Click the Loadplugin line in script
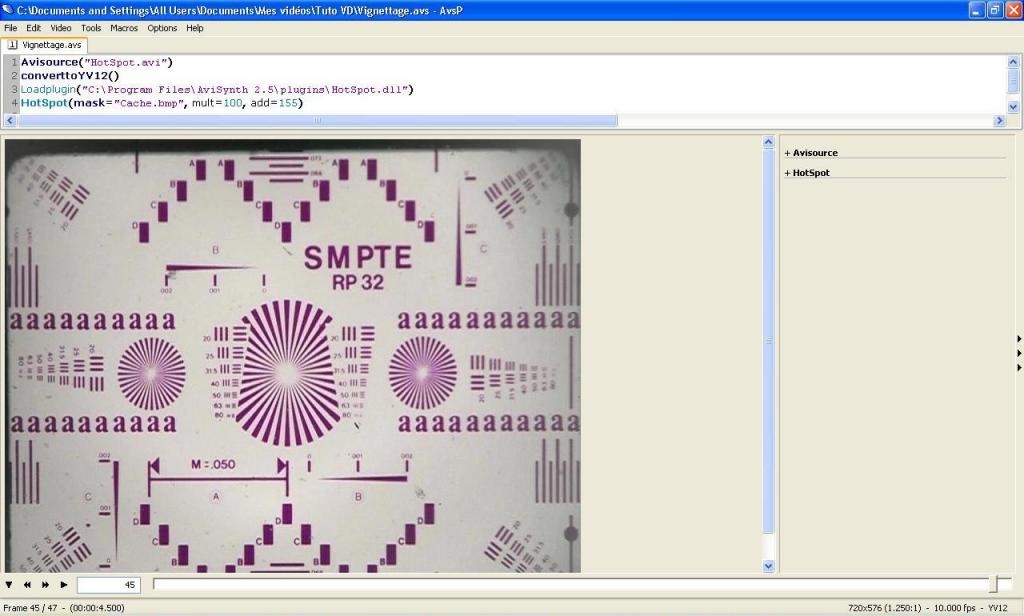This screenshot has width=1024, height=616. pyautogui.click(x=217, y=89)
